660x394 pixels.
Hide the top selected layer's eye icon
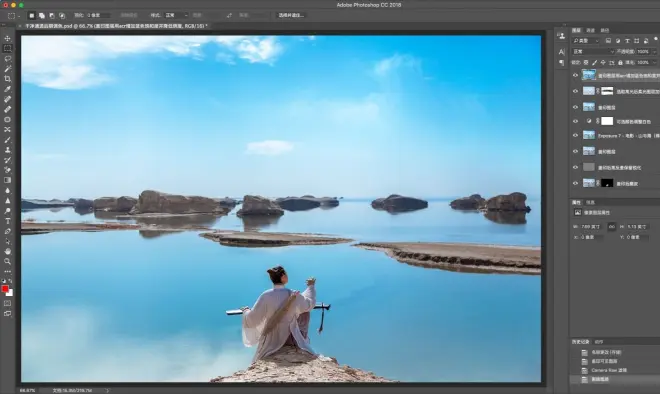[575, 75]
